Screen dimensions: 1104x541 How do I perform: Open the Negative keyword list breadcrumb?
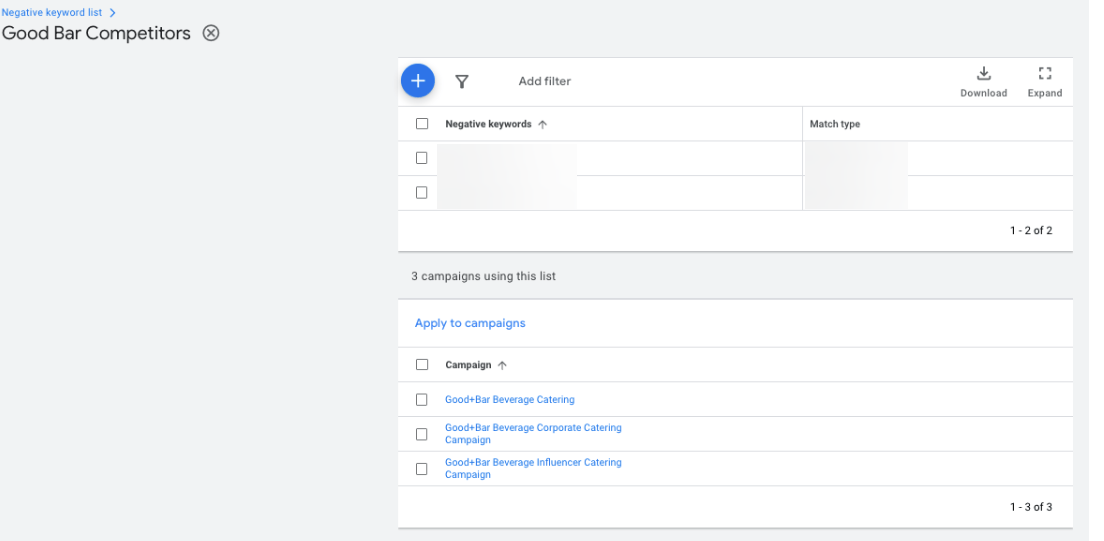click(52, 12)
